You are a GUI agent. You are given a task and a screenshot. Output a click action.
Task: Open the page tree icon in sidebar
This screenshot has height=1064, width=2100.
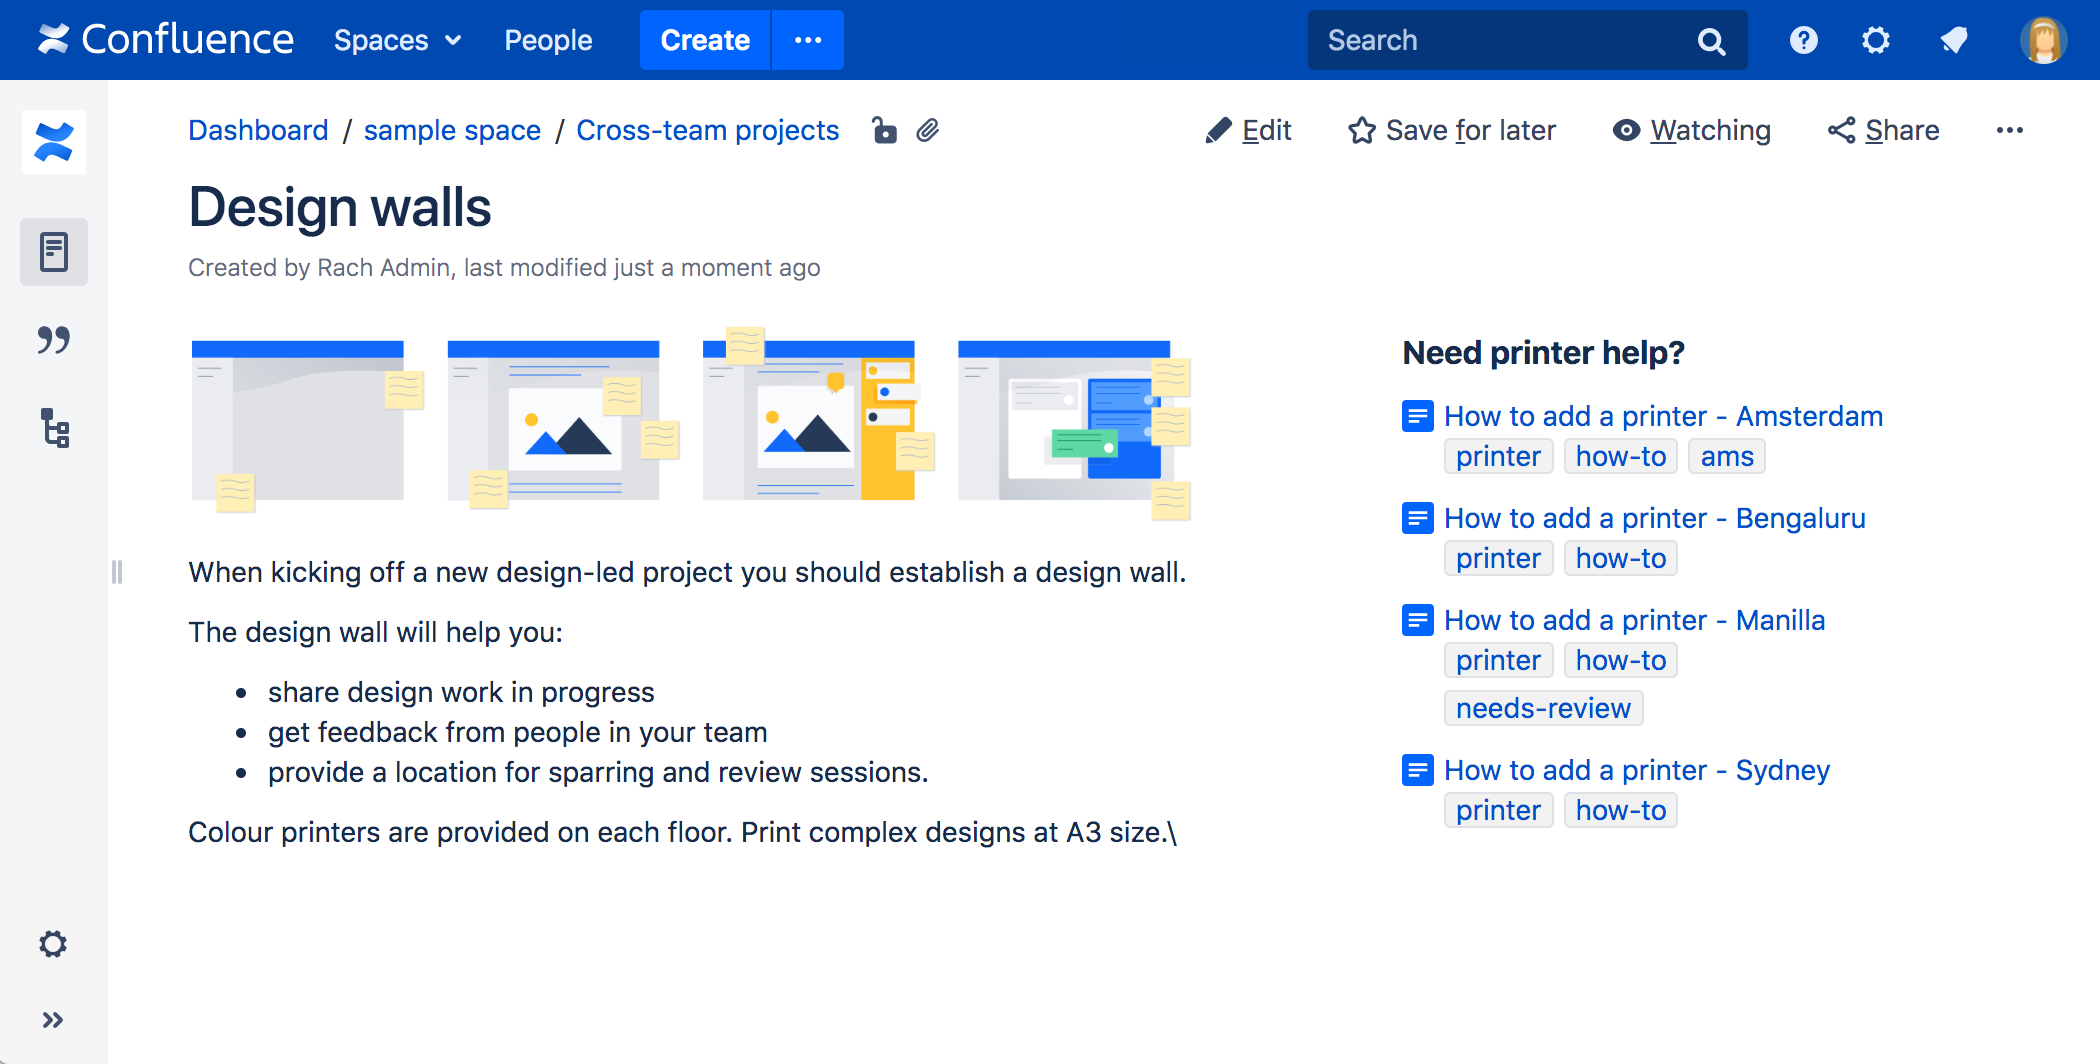pyautogui.click(x=54, y=428)
